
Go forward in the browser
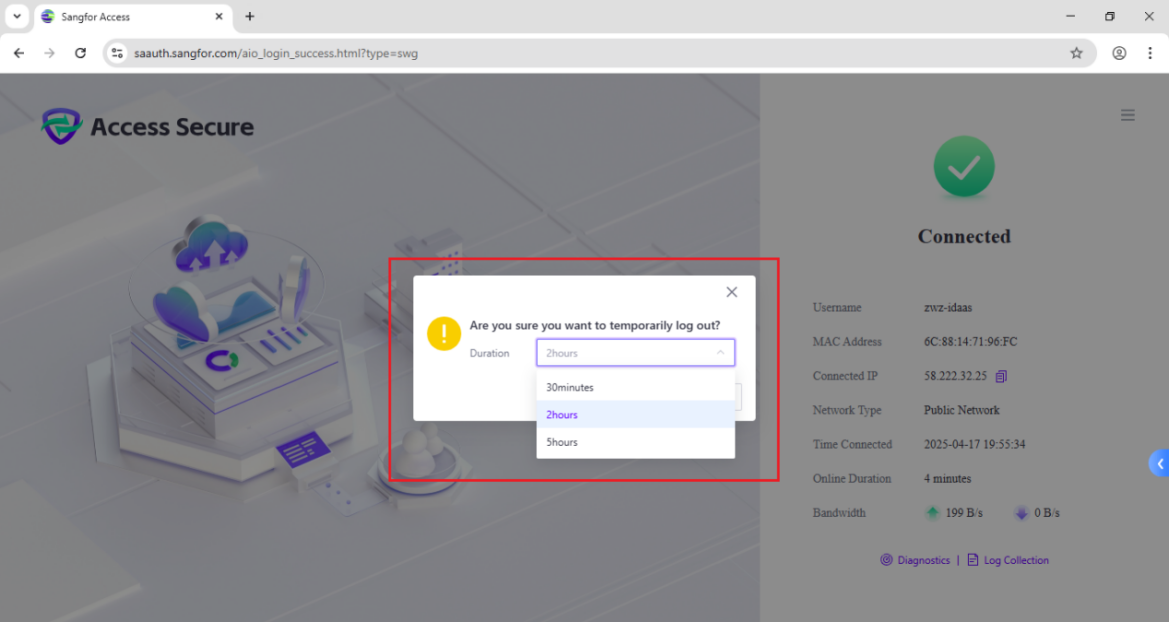click(x=49, y=53)
